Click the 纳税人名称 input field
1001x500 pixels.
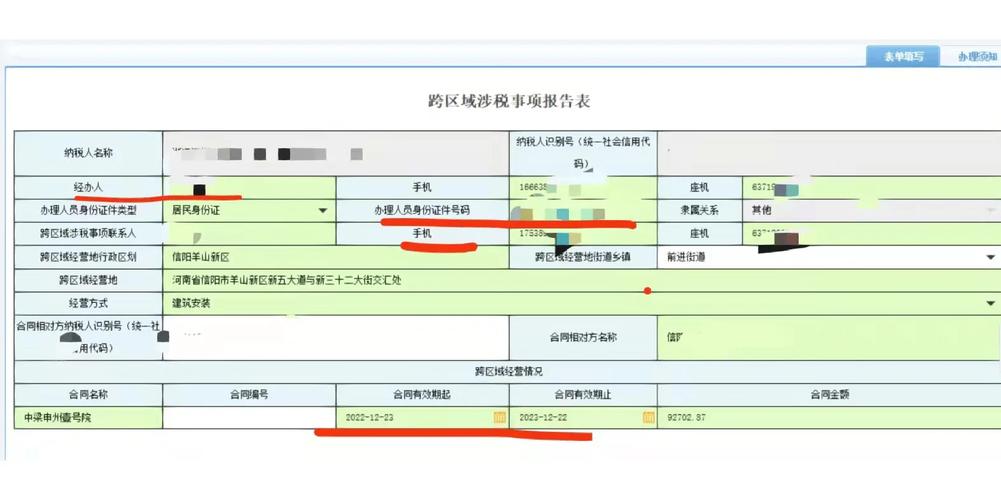(335, 154)
